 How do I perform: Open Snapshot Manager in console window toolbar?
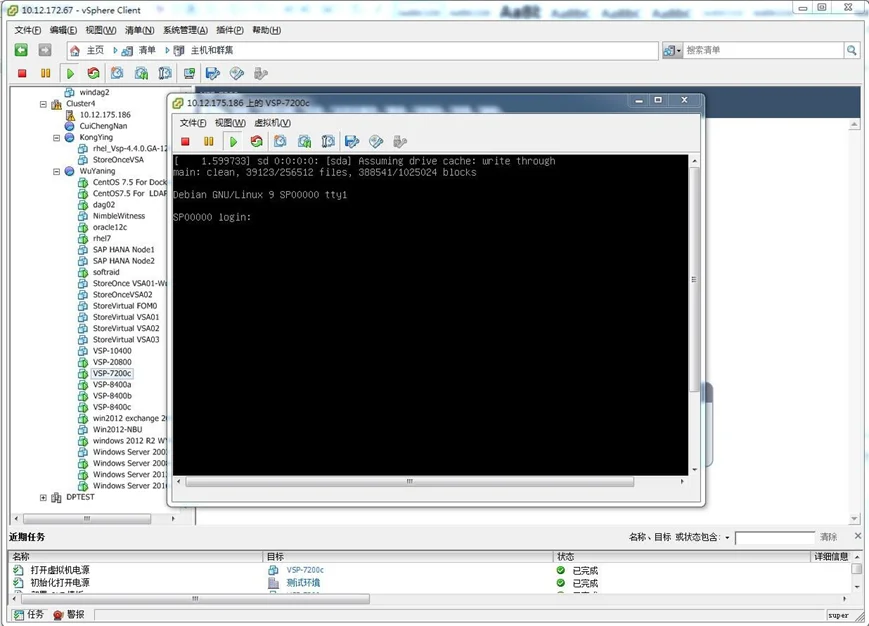[328, 142]
